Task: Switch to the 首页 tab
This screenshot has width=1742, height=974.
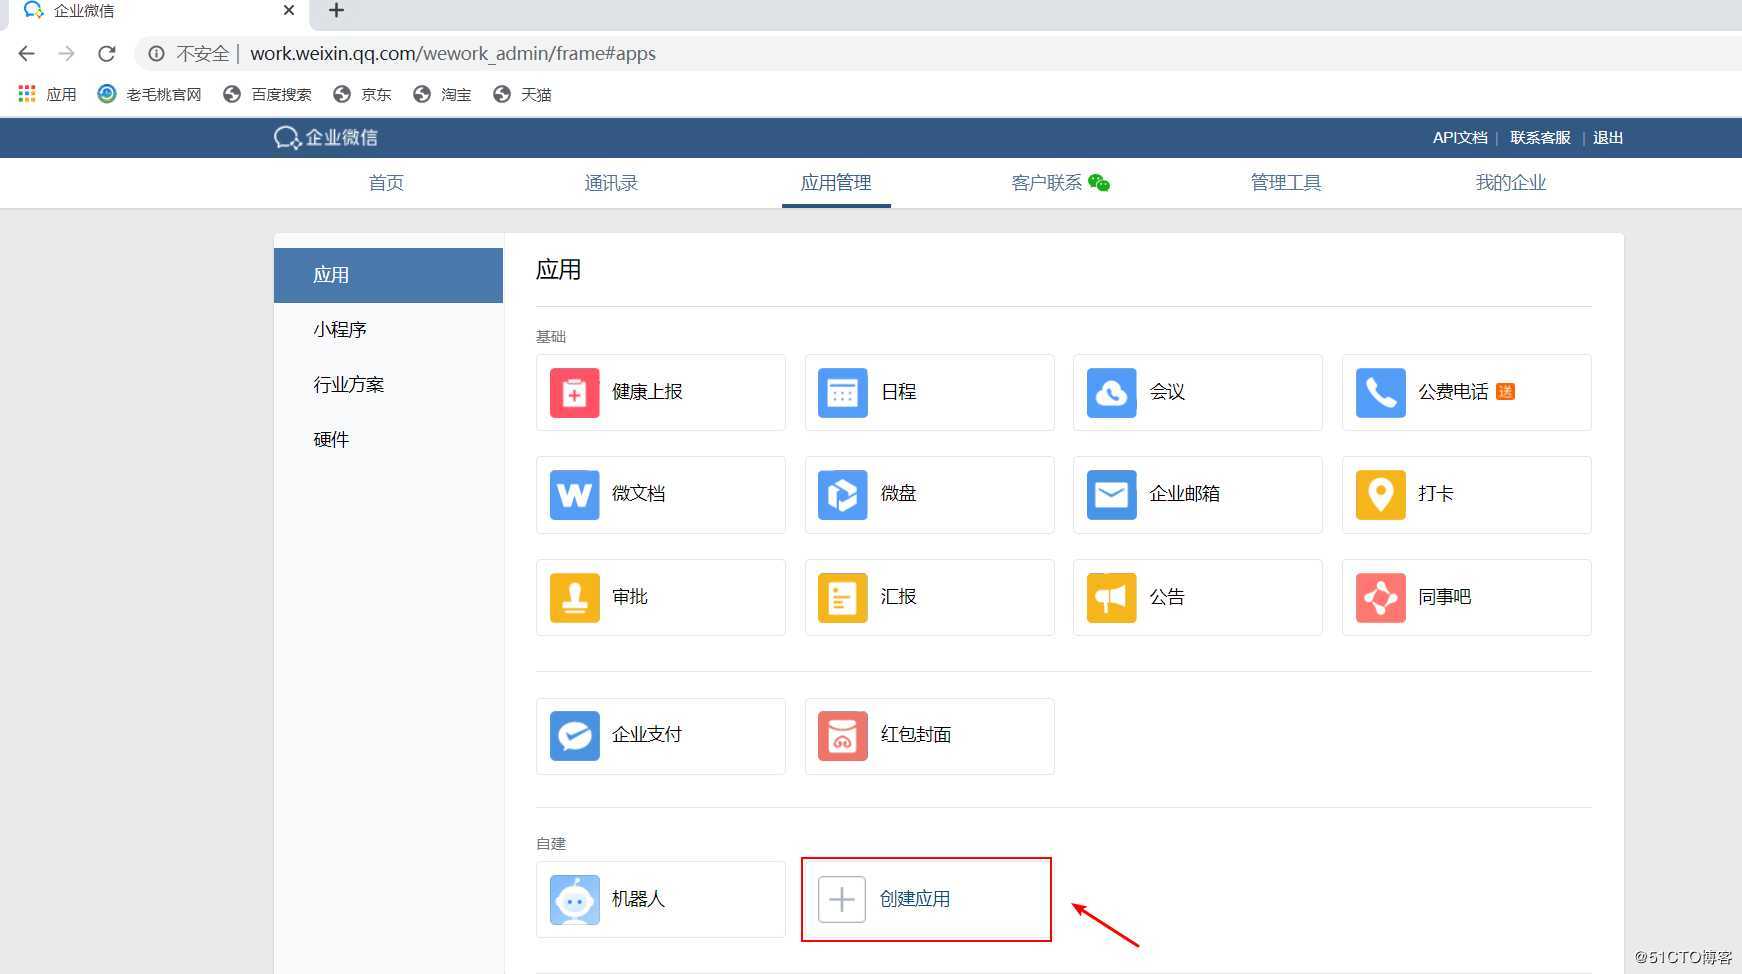Action: (386, 183)
